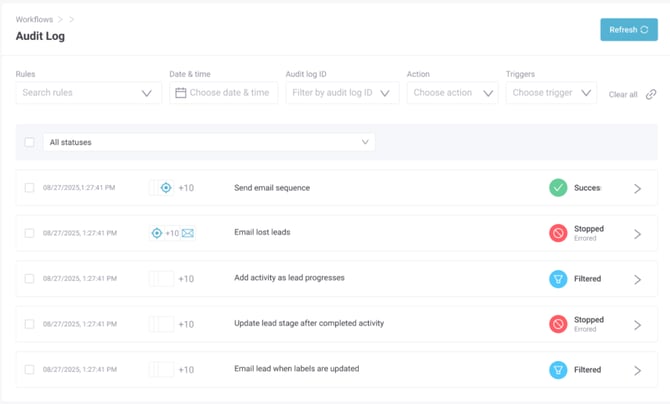Tick the checkbox for Send email sequence row
The width and height of the screenshot is (670, 404).
29,188
